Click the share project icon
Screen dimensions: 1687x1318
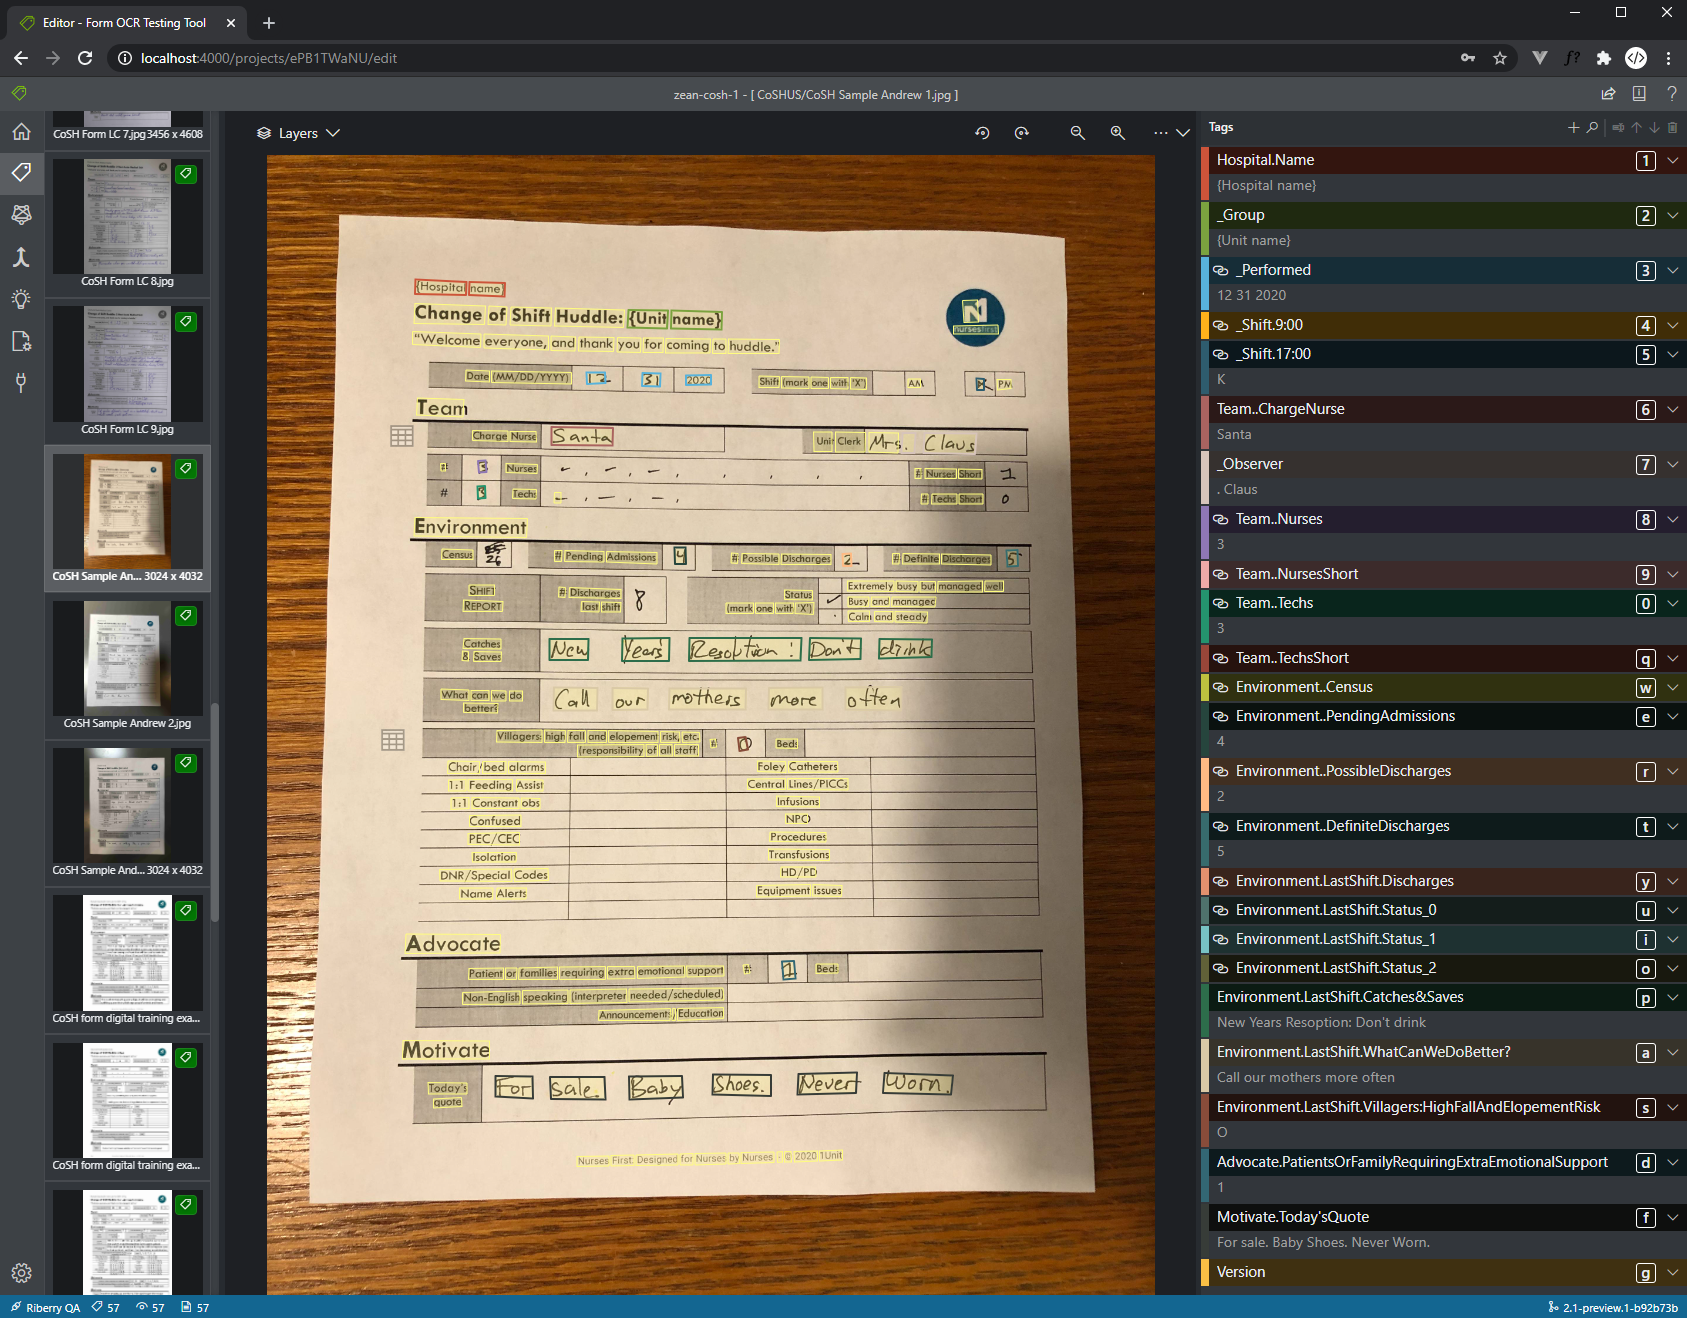1608,94
